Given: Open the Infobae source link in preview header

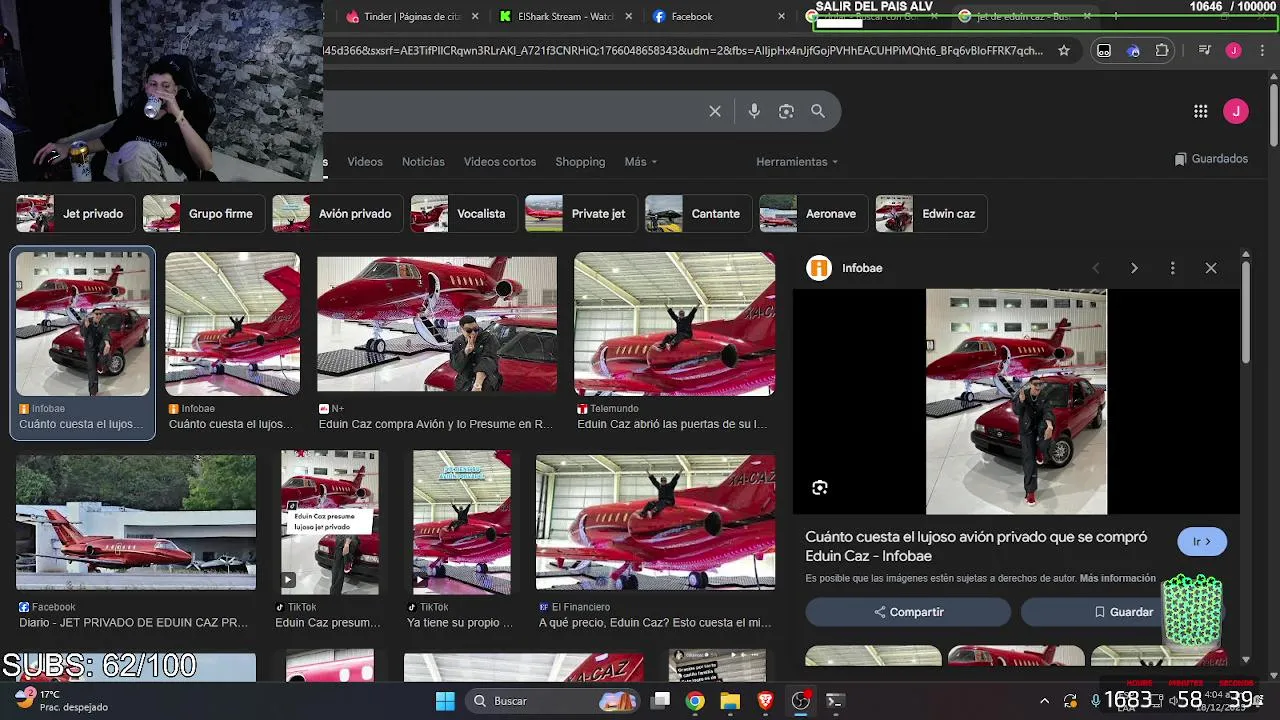Looking at the screenshot, I should [844, 268].
